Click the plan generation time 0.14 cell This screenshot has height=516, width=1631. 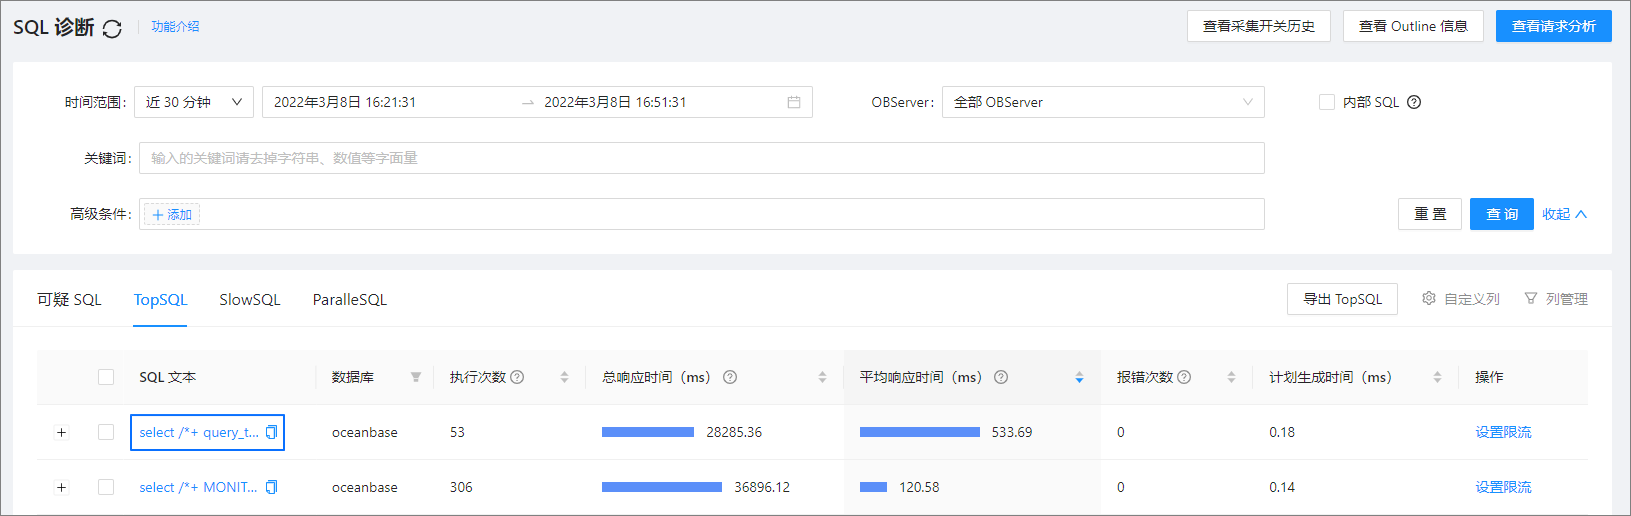[x=1282, y=487]
